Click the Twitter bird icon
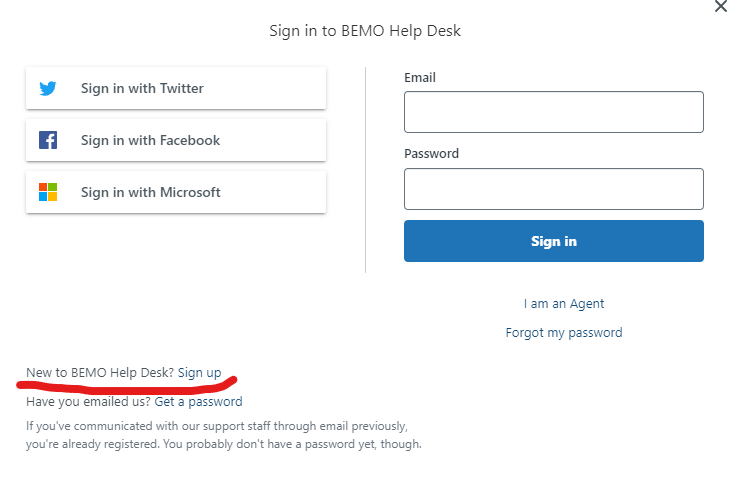This screenshot has height=479, width=732. (48, 88)
